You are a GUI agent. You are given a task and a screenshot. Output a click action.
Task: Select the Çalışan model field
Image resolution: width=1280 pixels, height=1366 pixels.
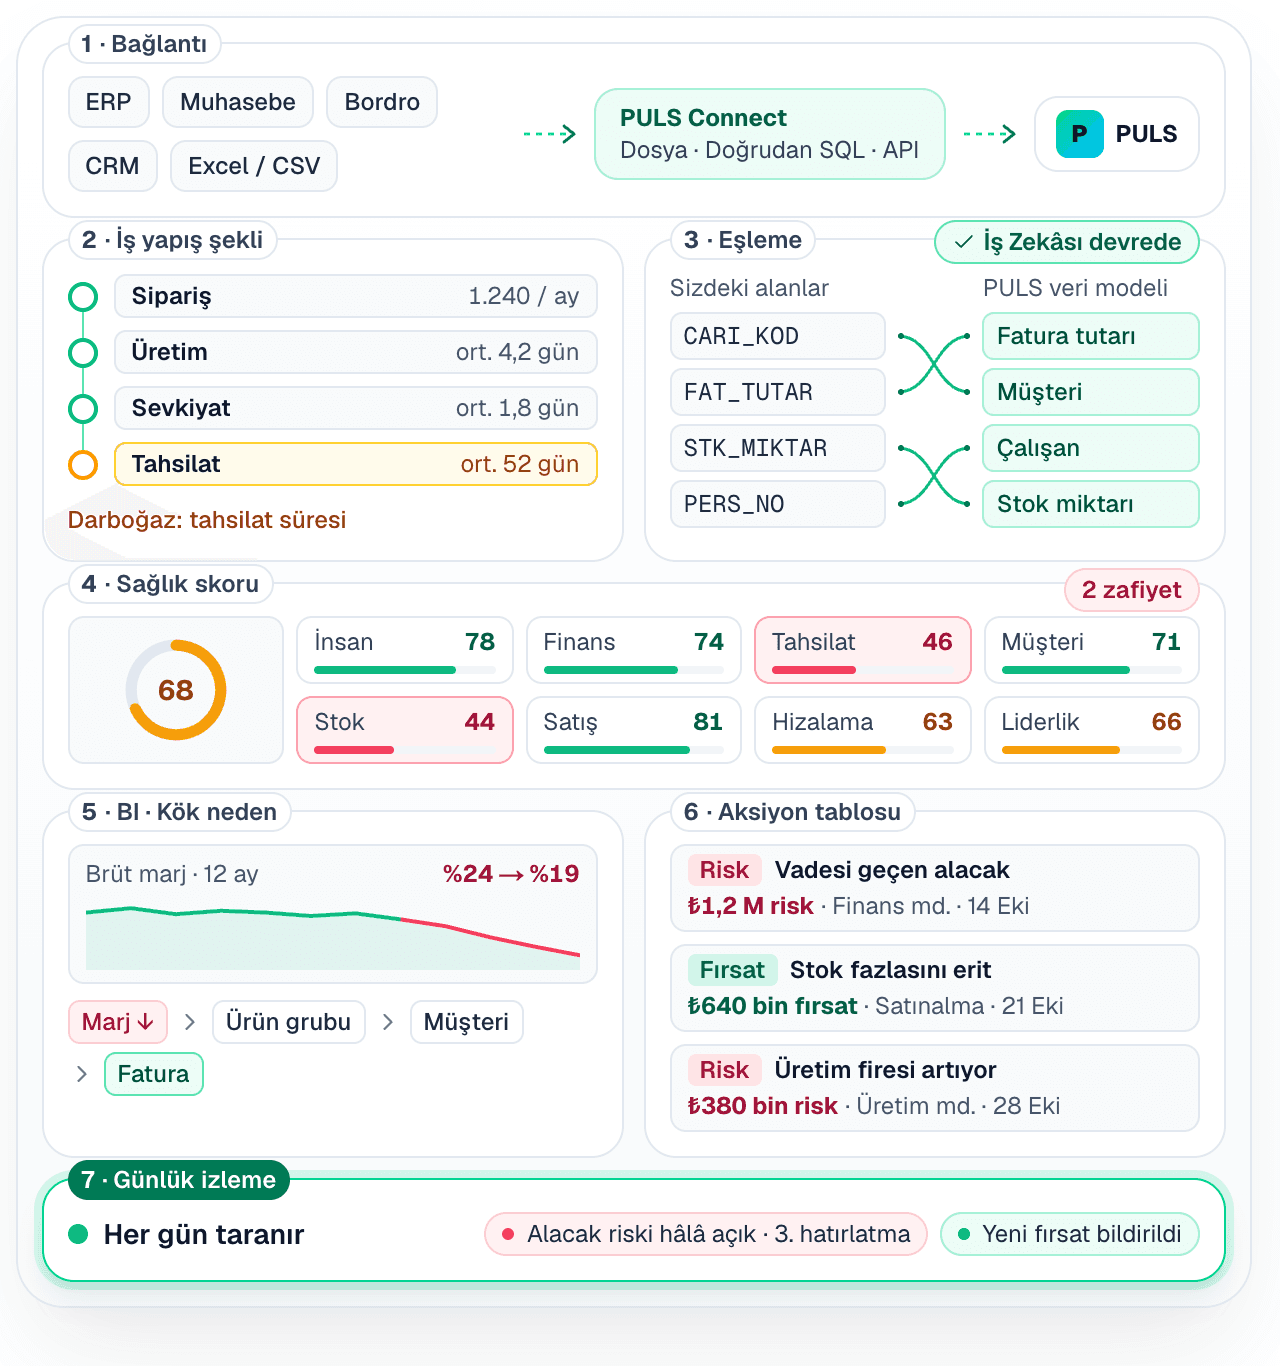[x=1091, y=448]
